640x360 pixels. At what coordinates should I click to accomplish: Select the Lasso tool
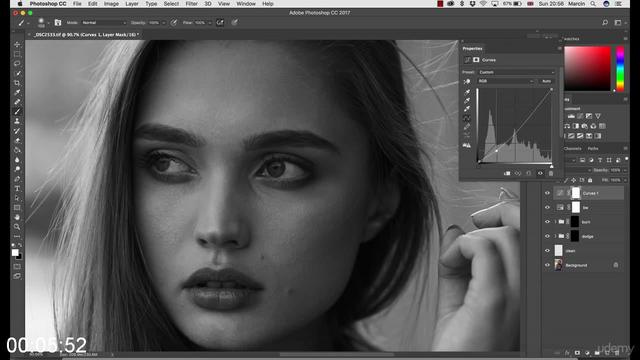point(17,64)
